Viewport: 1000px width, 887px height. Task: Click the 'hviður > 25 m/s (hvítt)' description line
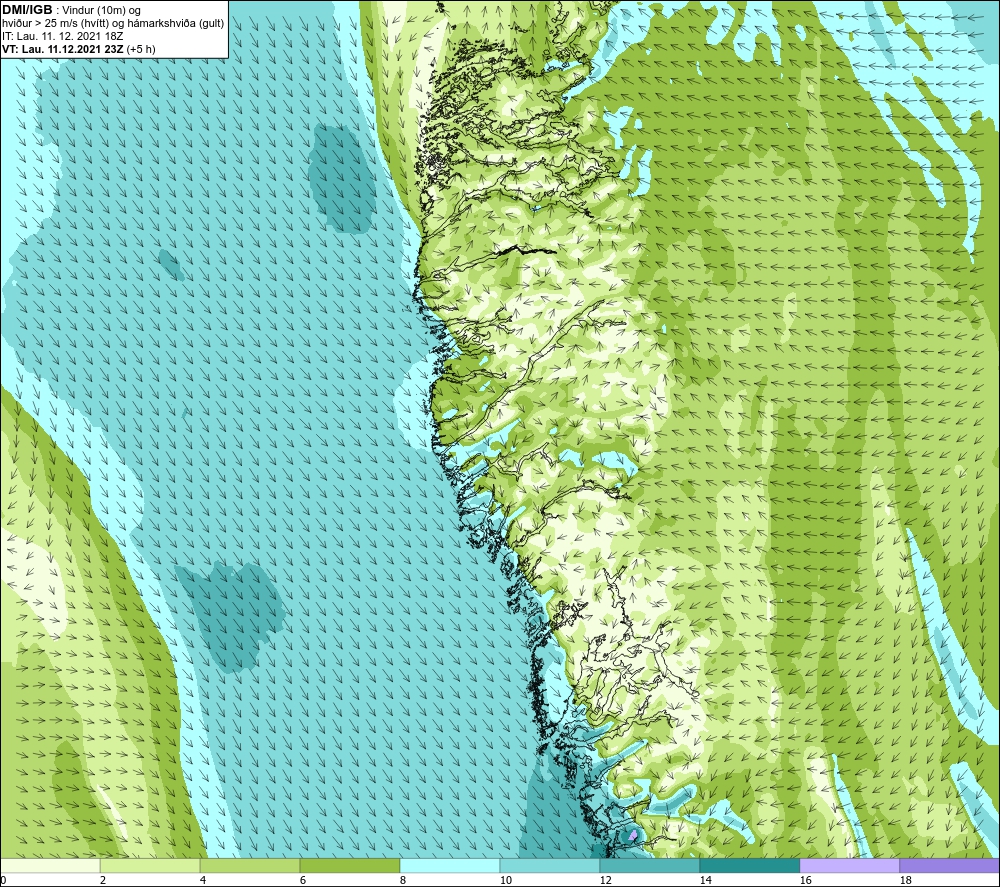[x=113, y=23]
